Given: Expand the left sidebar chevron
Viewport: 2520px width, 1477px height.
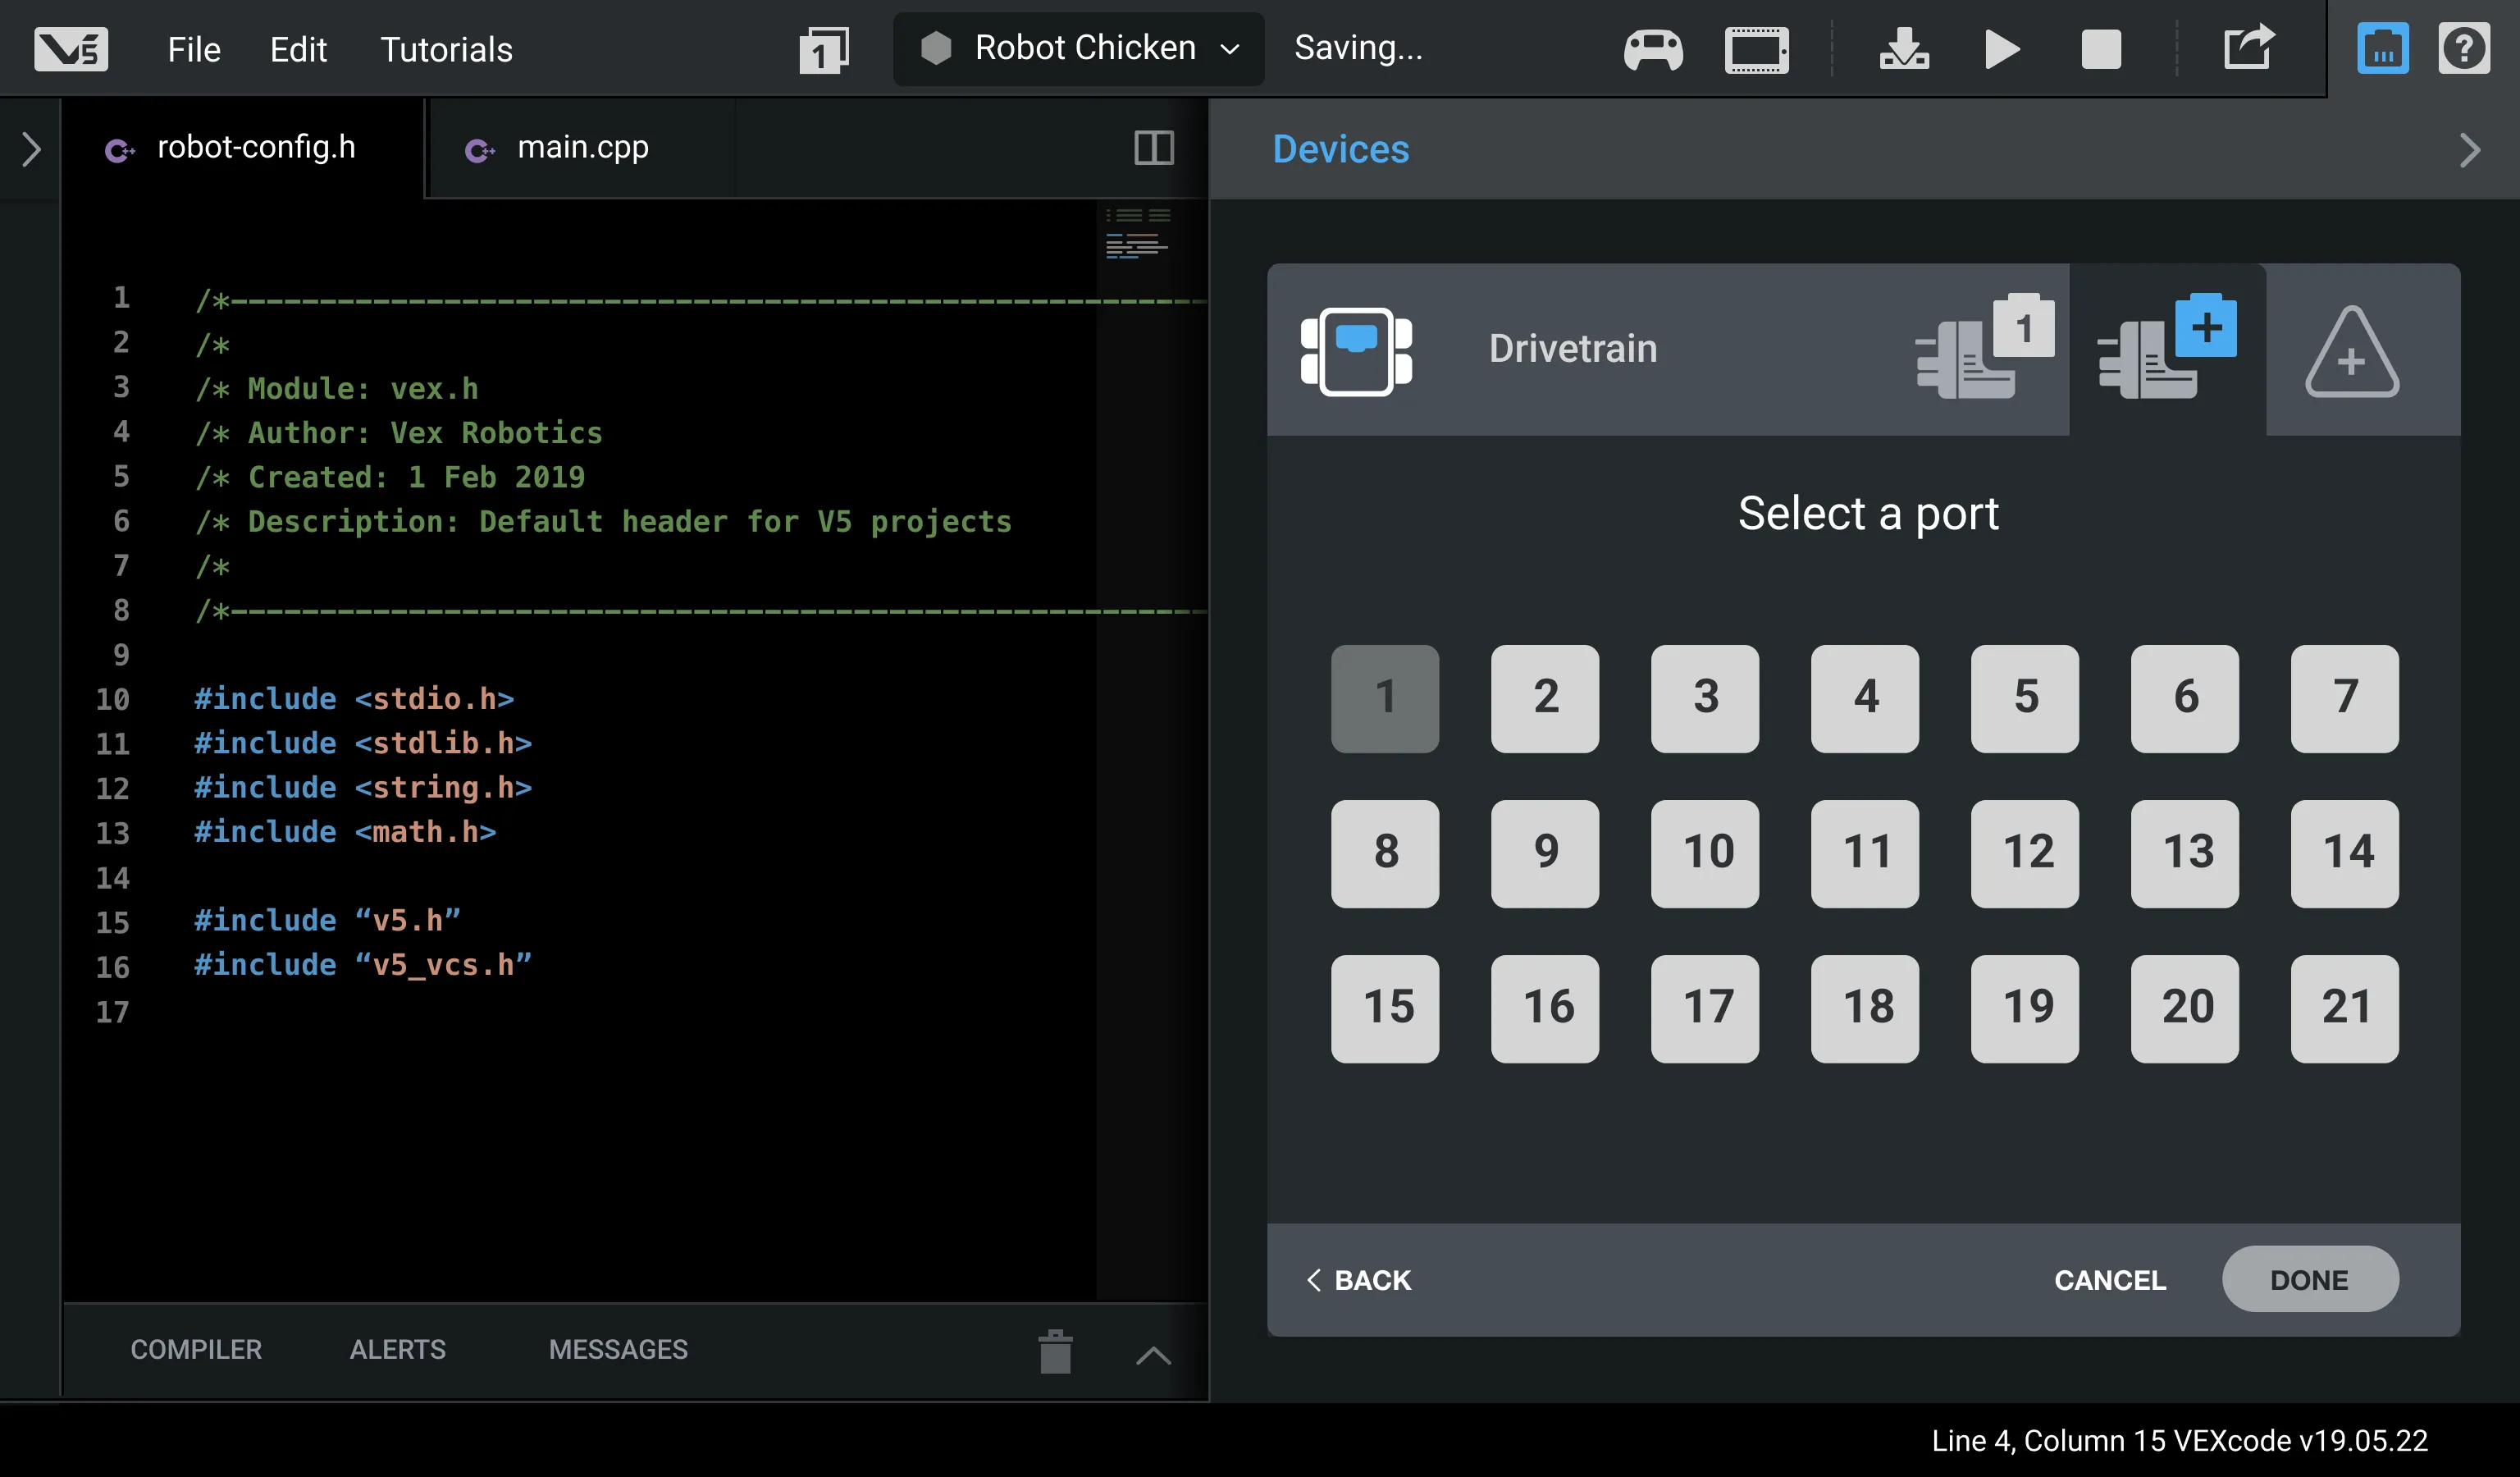Looking at the screenshot, I should pyautogui.click(x=31, y=149).
